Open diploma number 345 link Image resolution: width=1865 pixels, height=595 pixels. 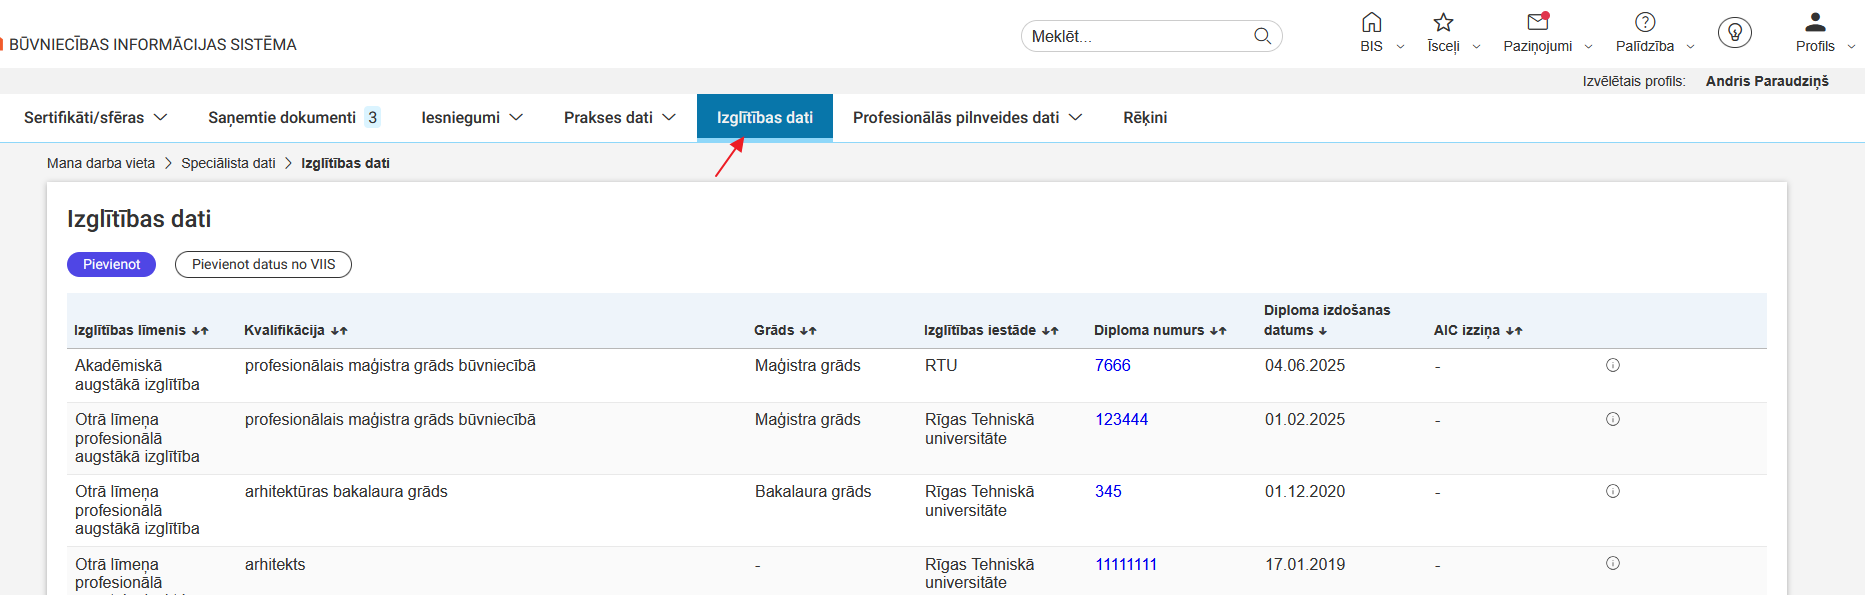(1108, 492)
